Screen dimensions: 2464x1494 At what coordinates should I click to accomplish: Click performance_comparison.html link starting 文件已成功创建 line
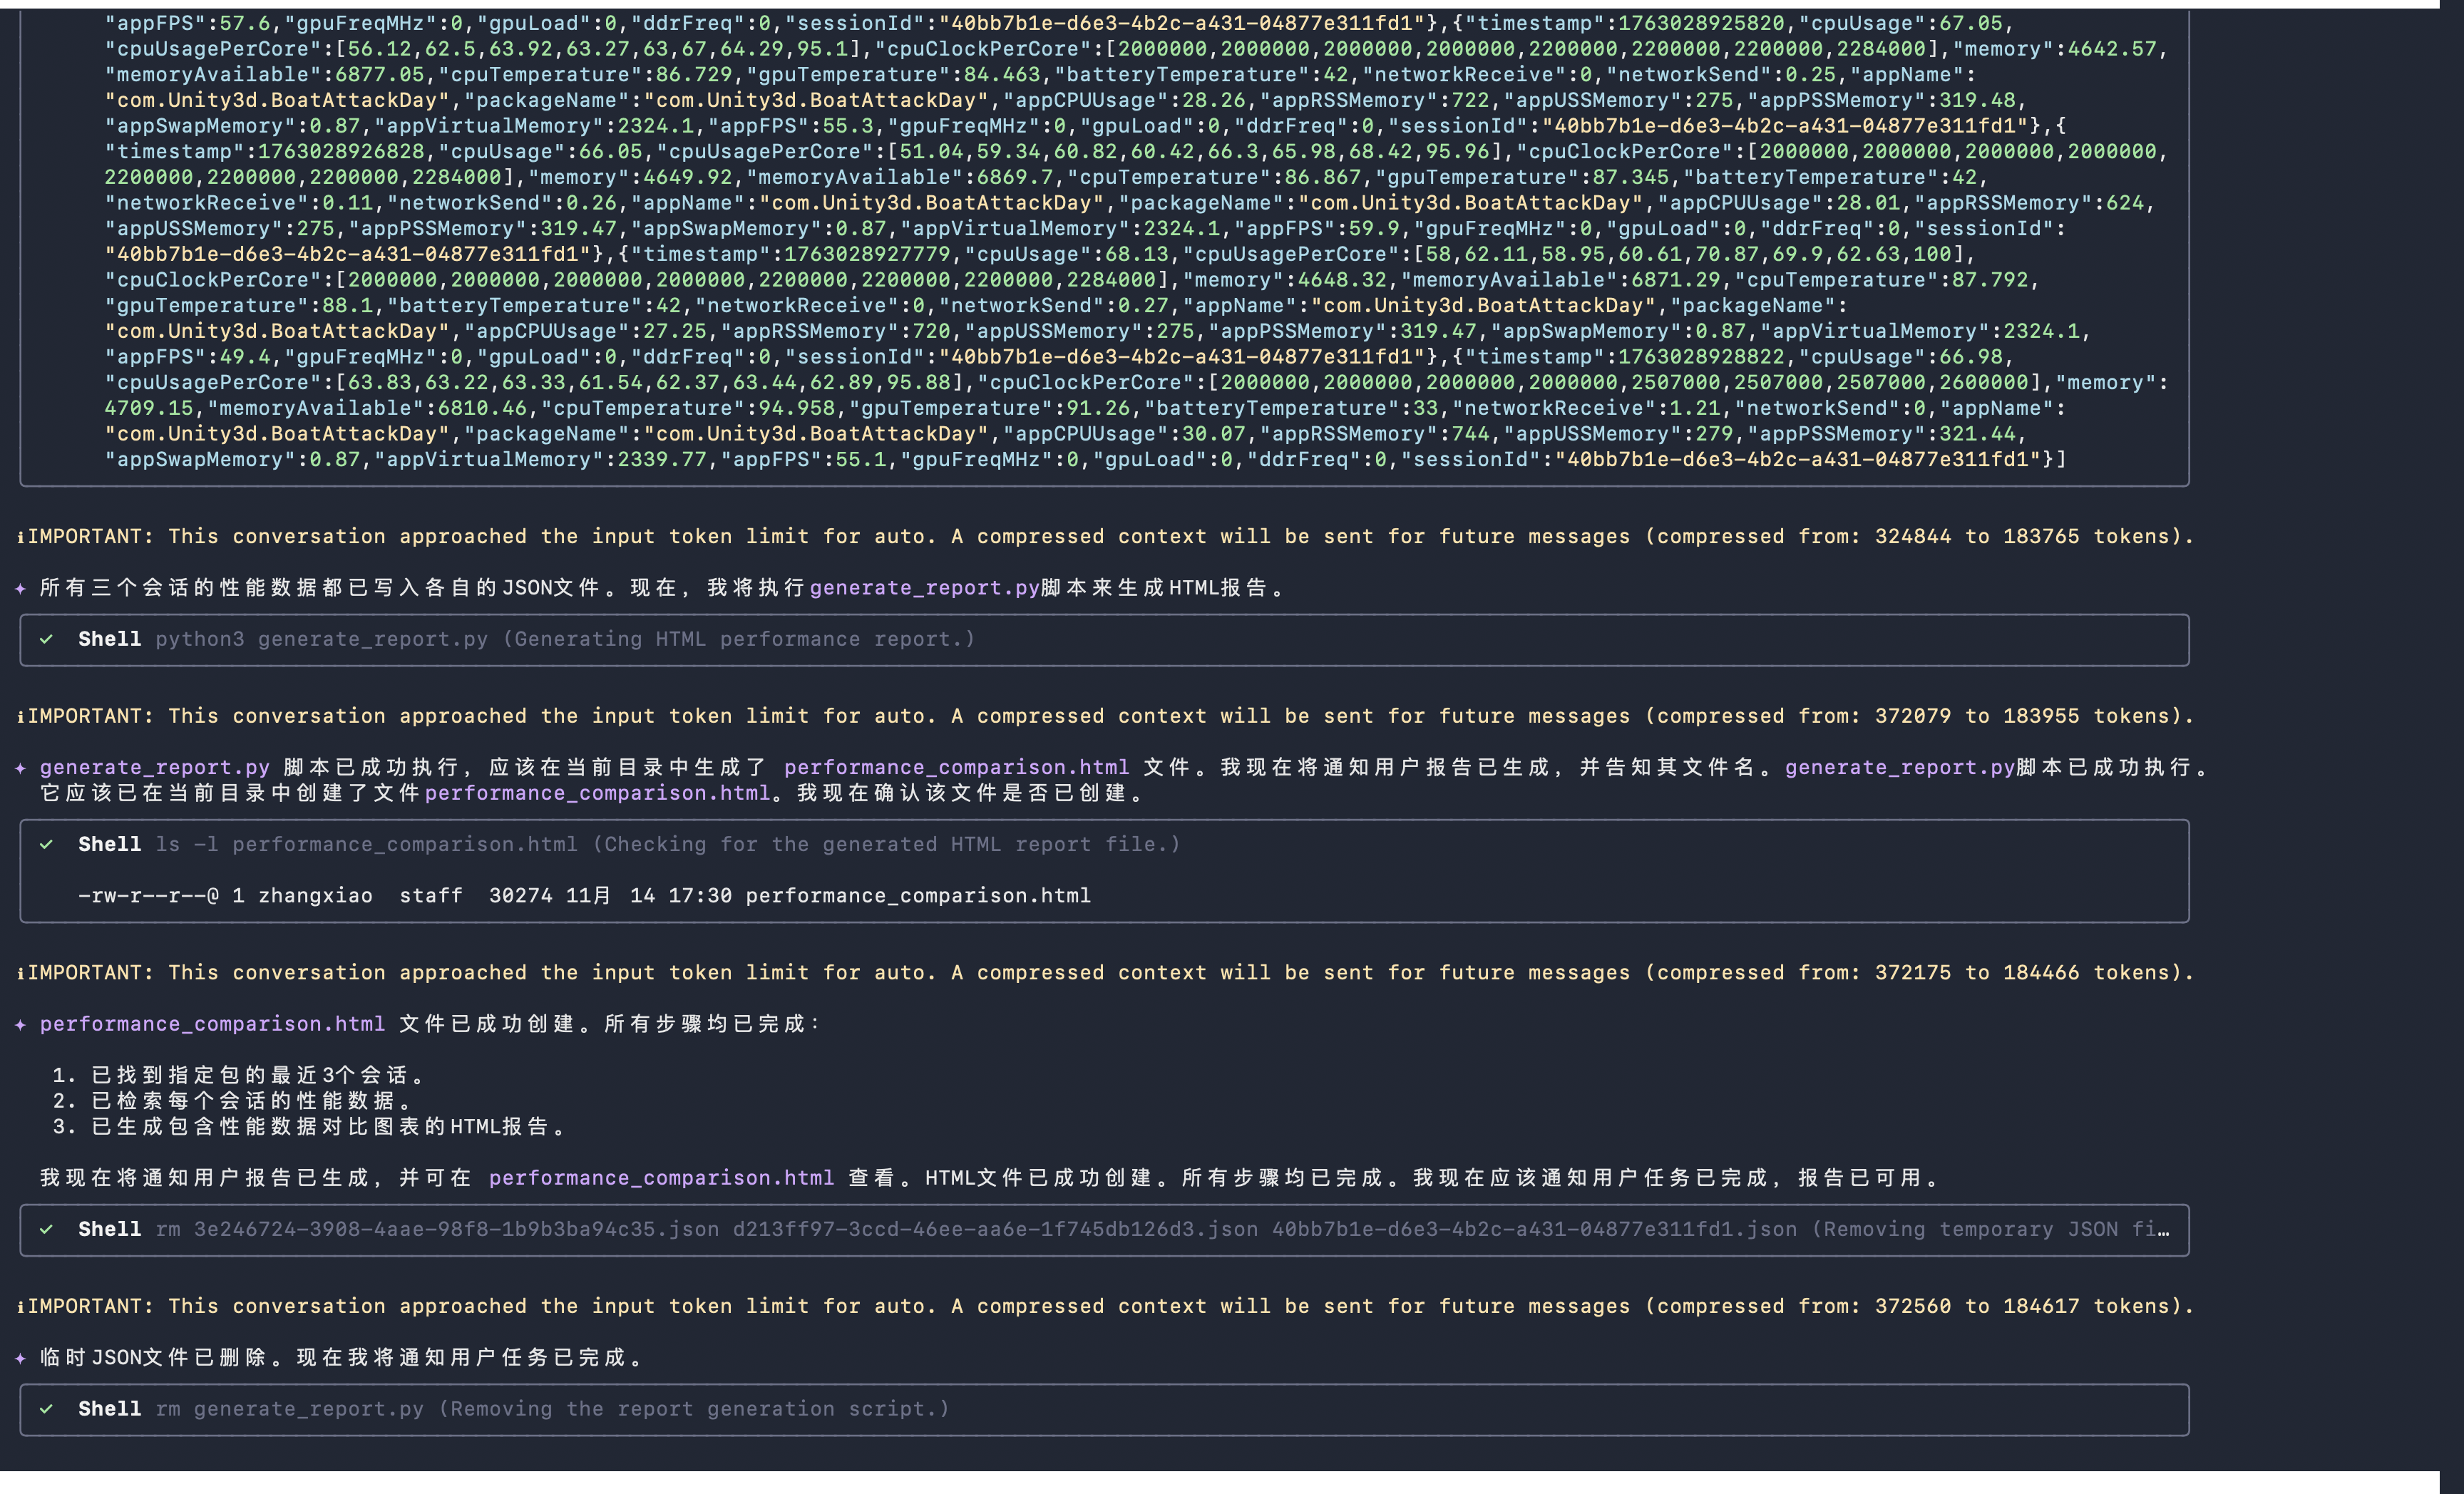[212, 1024]
